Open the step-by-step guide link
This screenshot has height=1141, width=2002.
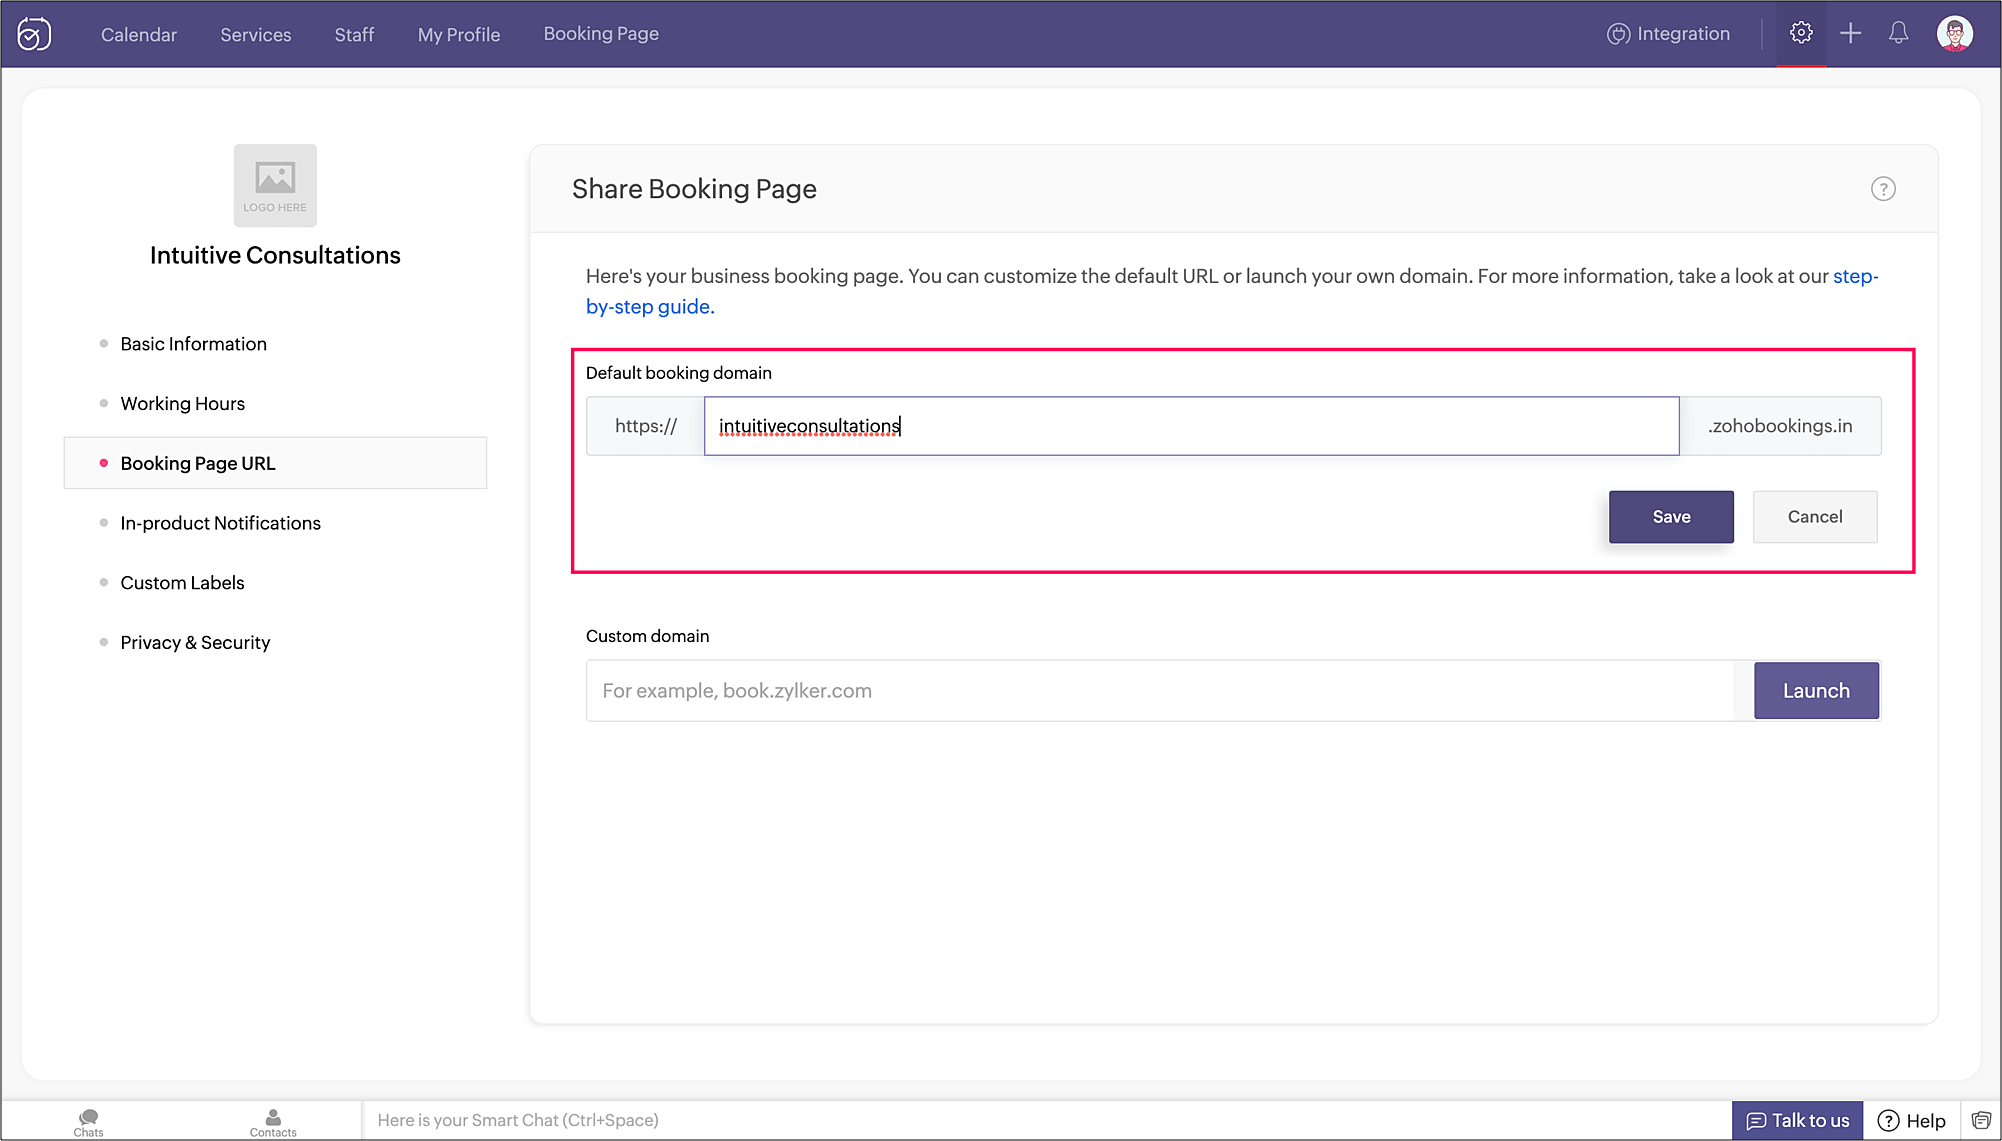click(649, 307)
